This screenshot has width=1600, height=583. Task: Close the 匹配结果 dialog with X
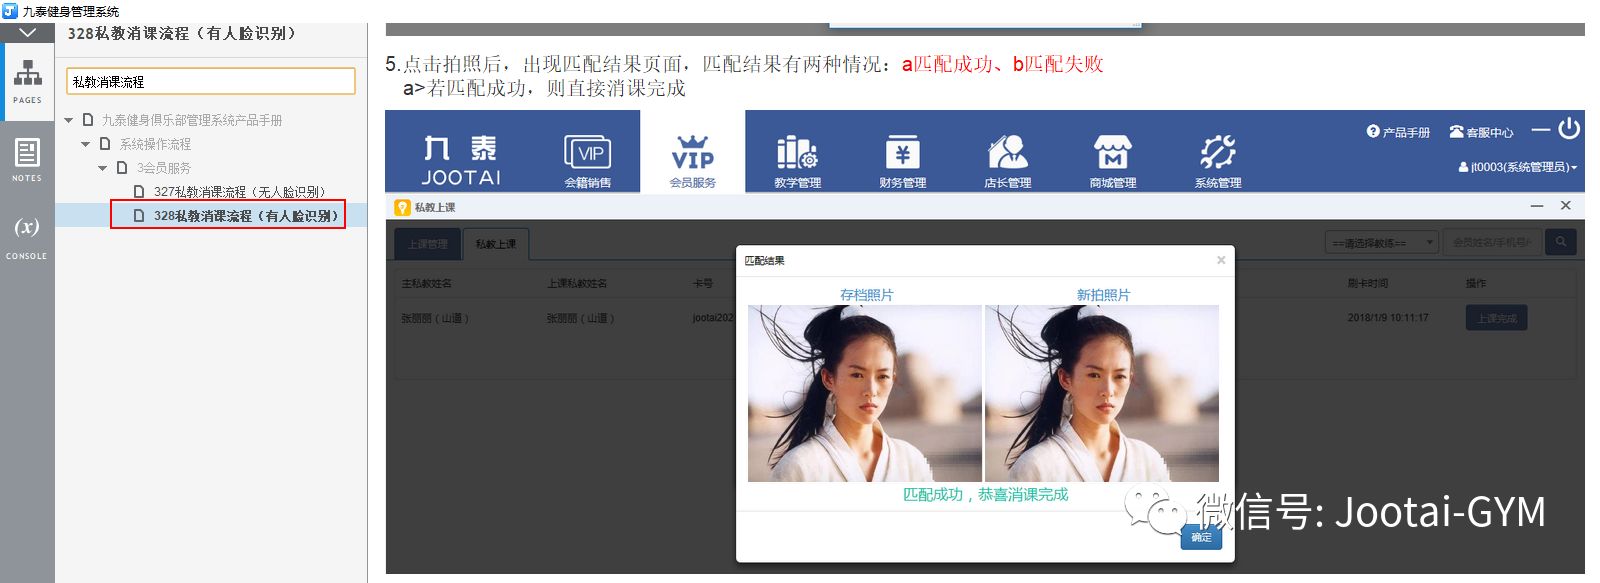1221,260
